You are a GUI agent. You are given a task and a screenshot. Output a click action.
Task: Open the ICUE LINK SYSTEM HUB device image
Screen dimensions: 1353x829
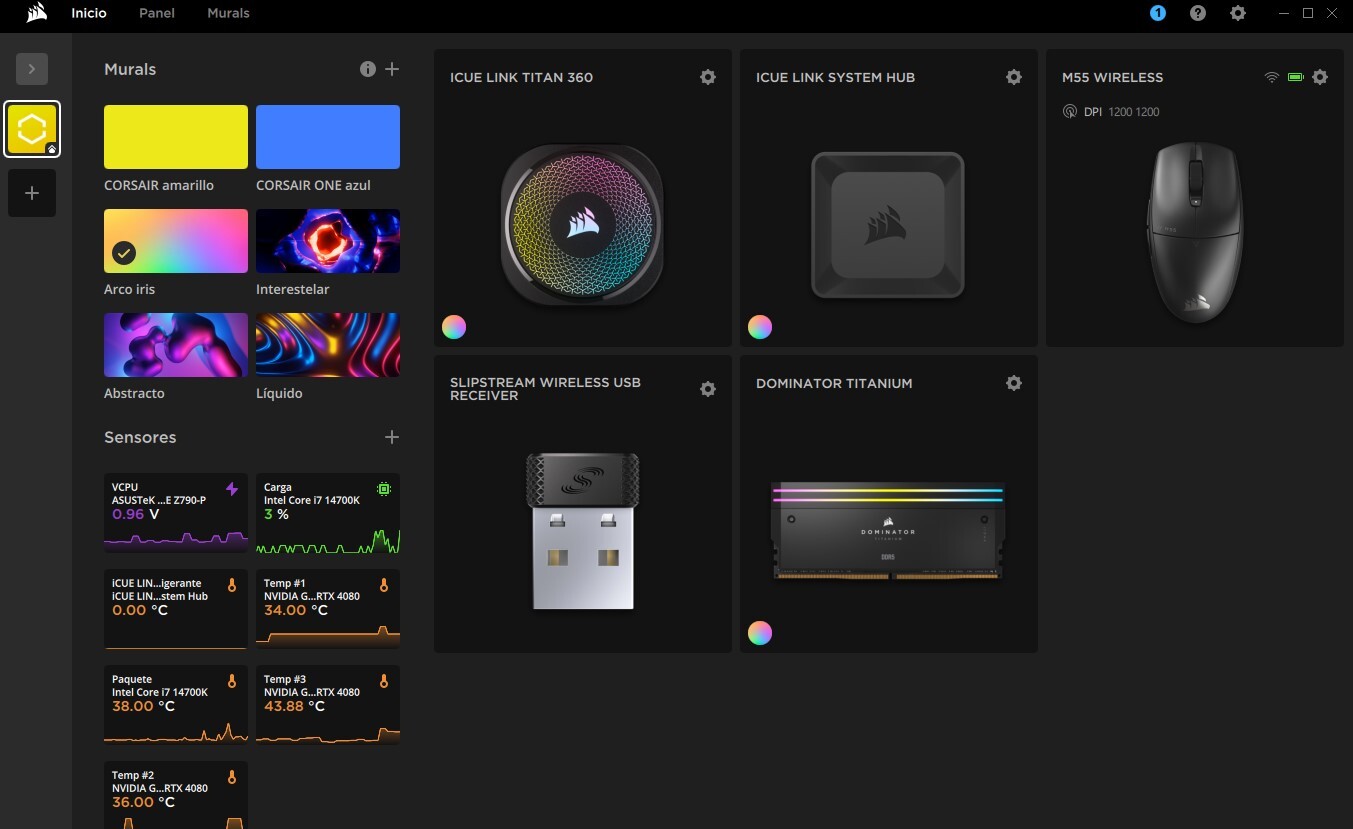[x=888, y=225]
